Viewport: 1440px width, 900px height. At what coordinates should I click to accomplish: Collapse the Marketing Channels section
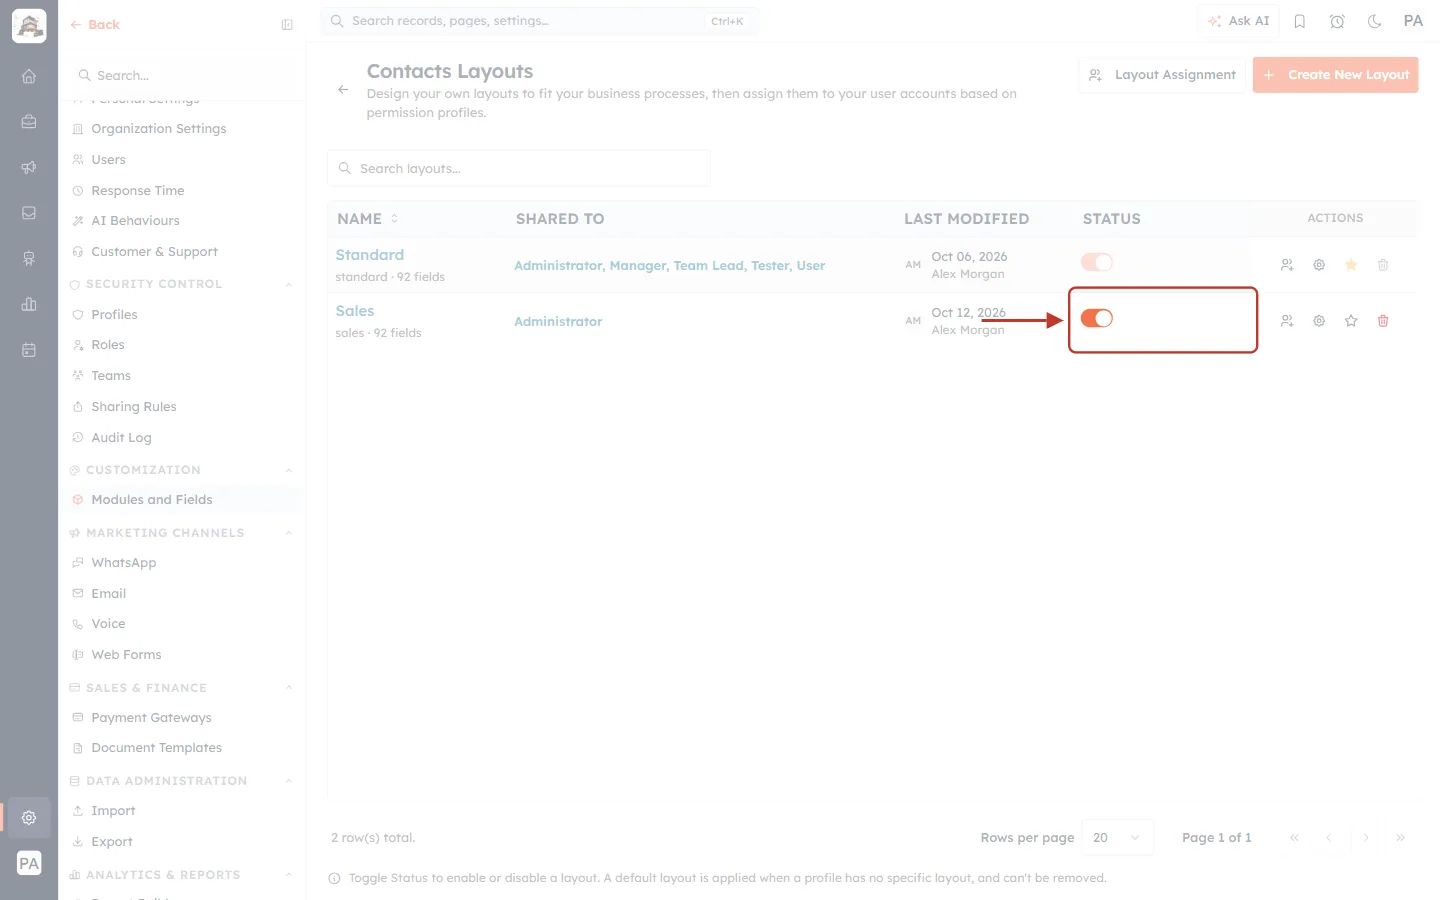pyautogui.click(x=289, y=534)
